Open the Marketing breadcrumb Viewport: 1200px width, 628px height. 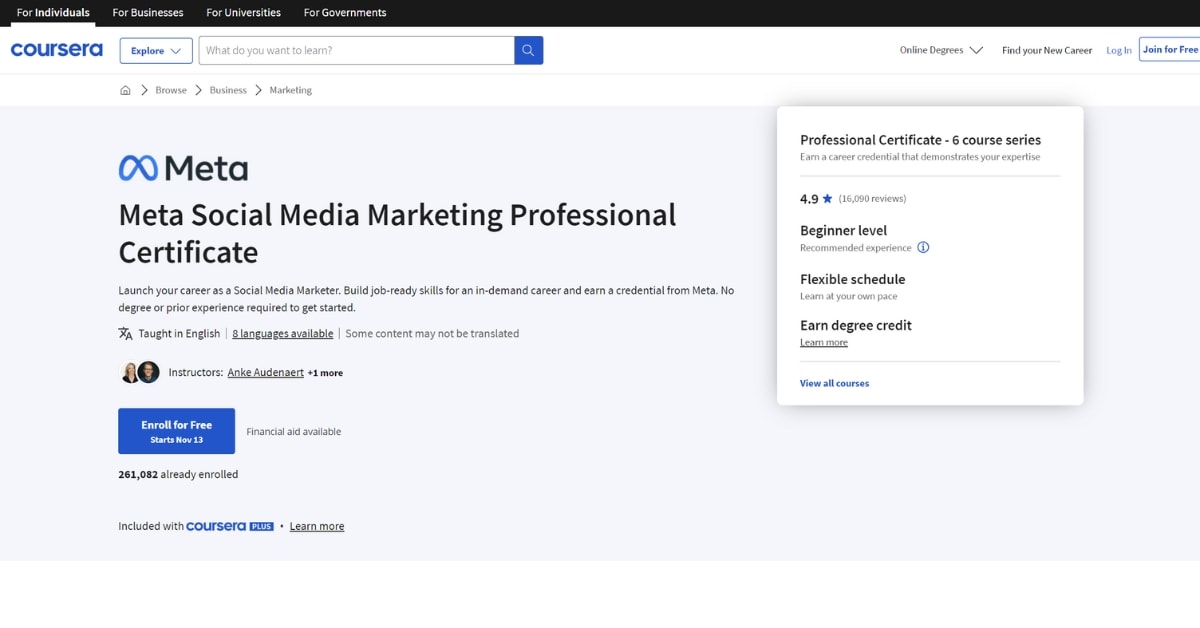[x=291, y=90]
